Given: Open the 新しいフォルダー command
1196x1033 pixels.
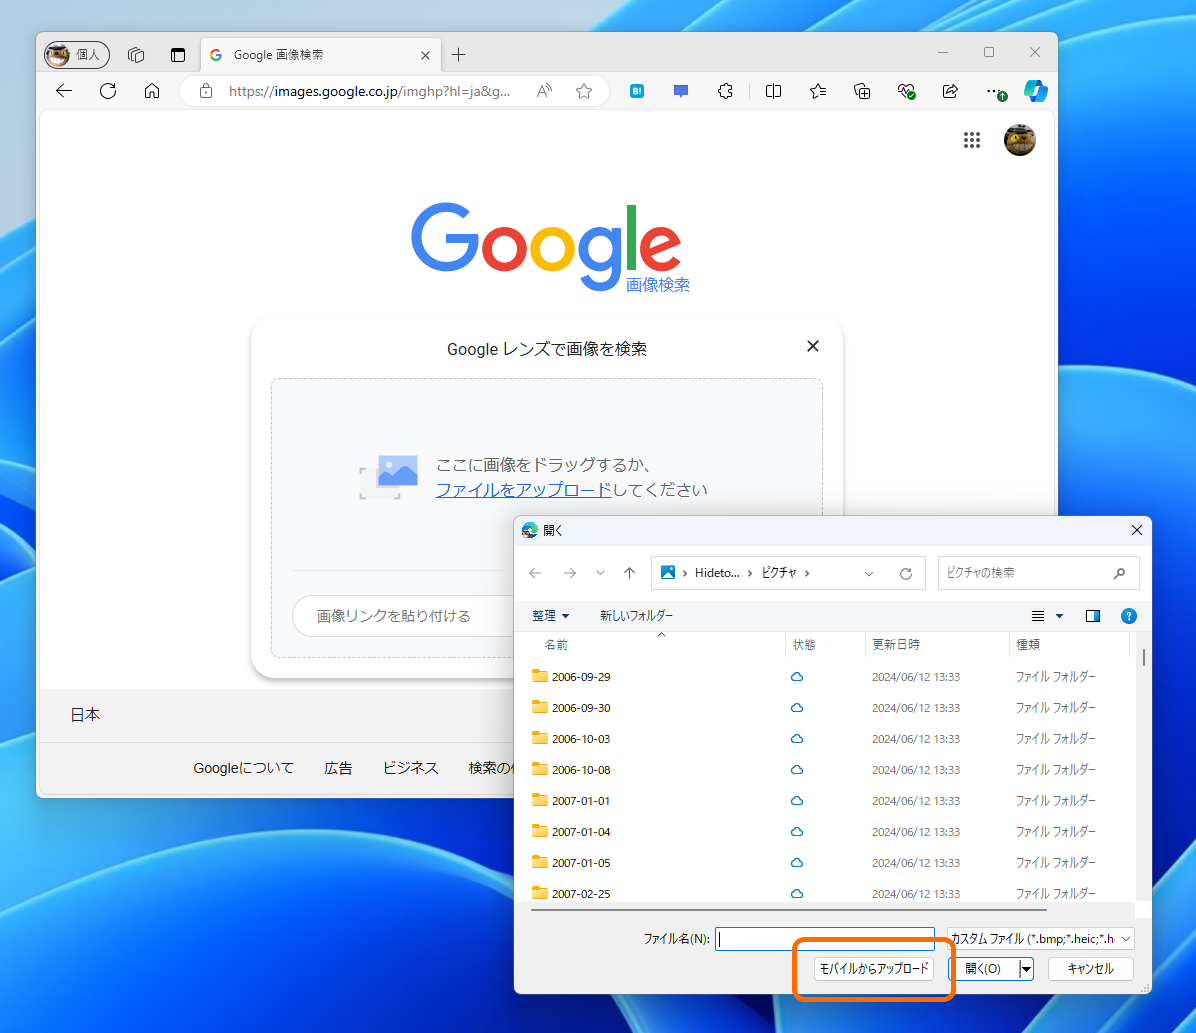Looking at the screenshot, I should (x=638, y=615).
